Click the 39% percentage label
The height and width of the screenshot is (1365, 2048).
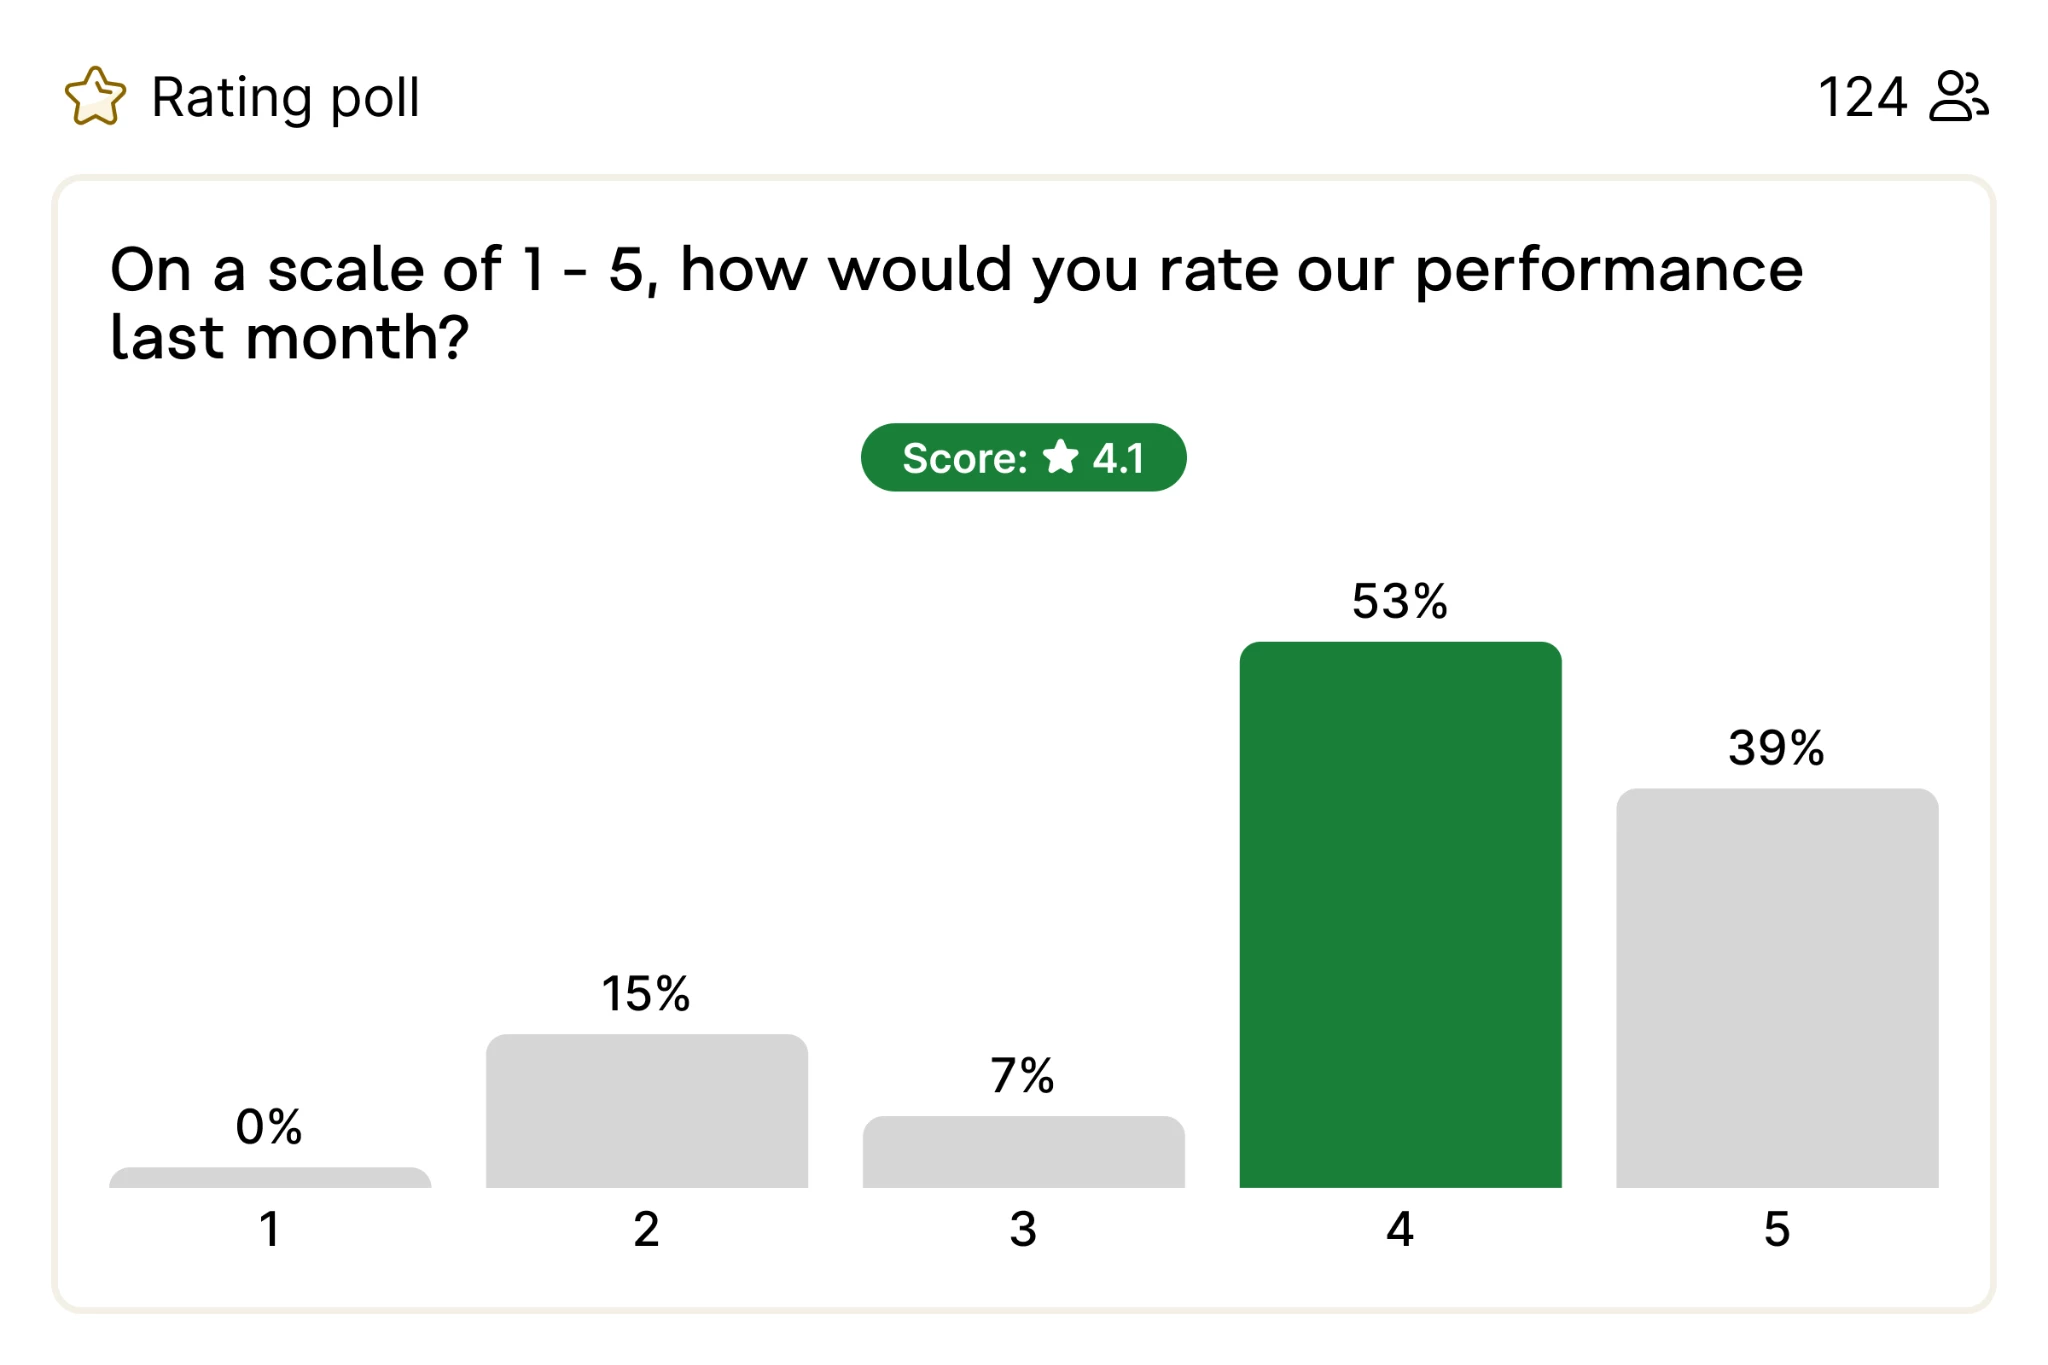1777,748
